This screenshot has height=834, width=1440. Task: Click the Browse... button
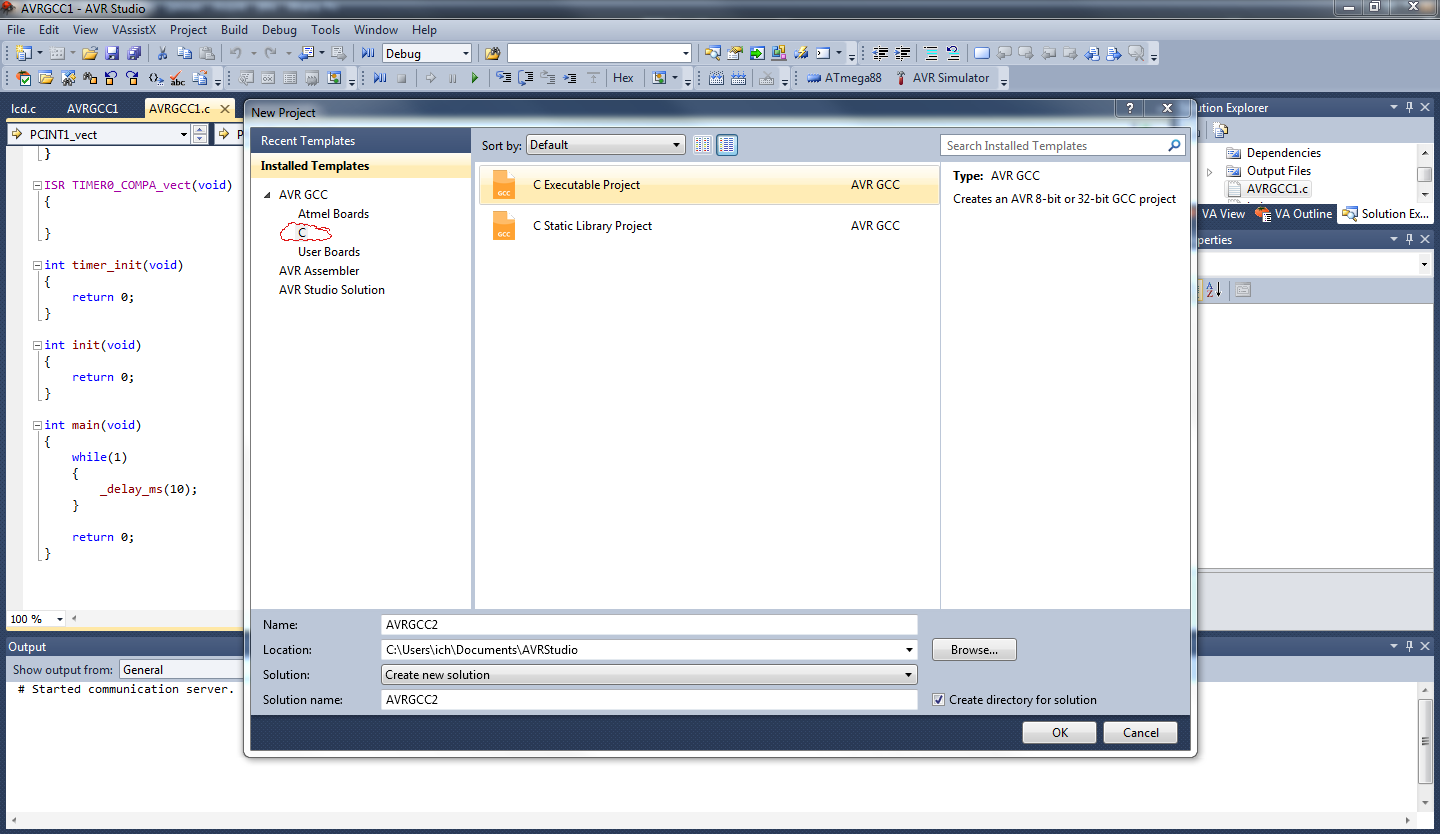(x=974, y=650)
